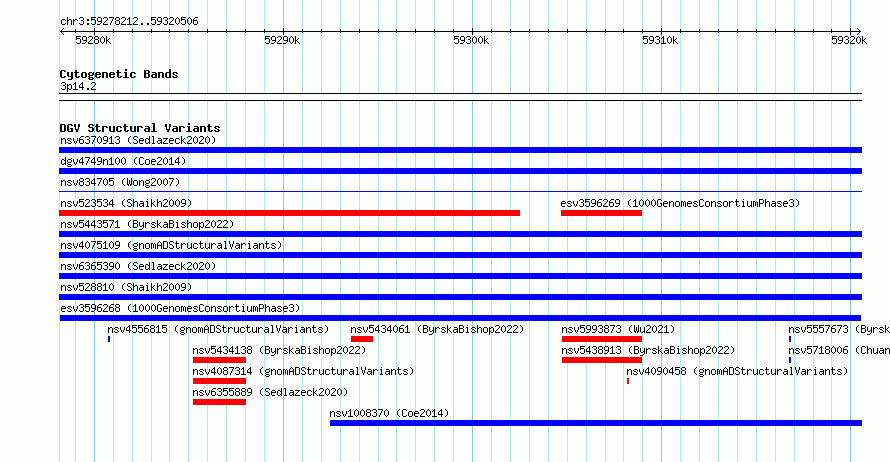Select the blue bar under nsv4075109
The width and height of the screenshot is (890, 462).
point(460,255)
